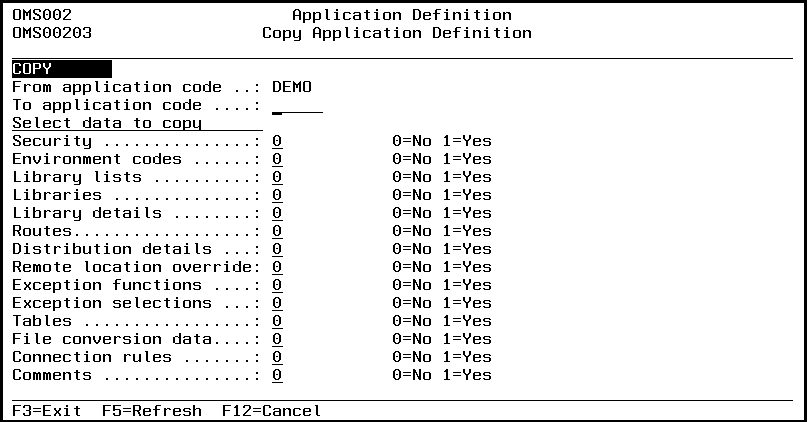
Task: Select the Exception functions value field
Action: coord(277,285)
